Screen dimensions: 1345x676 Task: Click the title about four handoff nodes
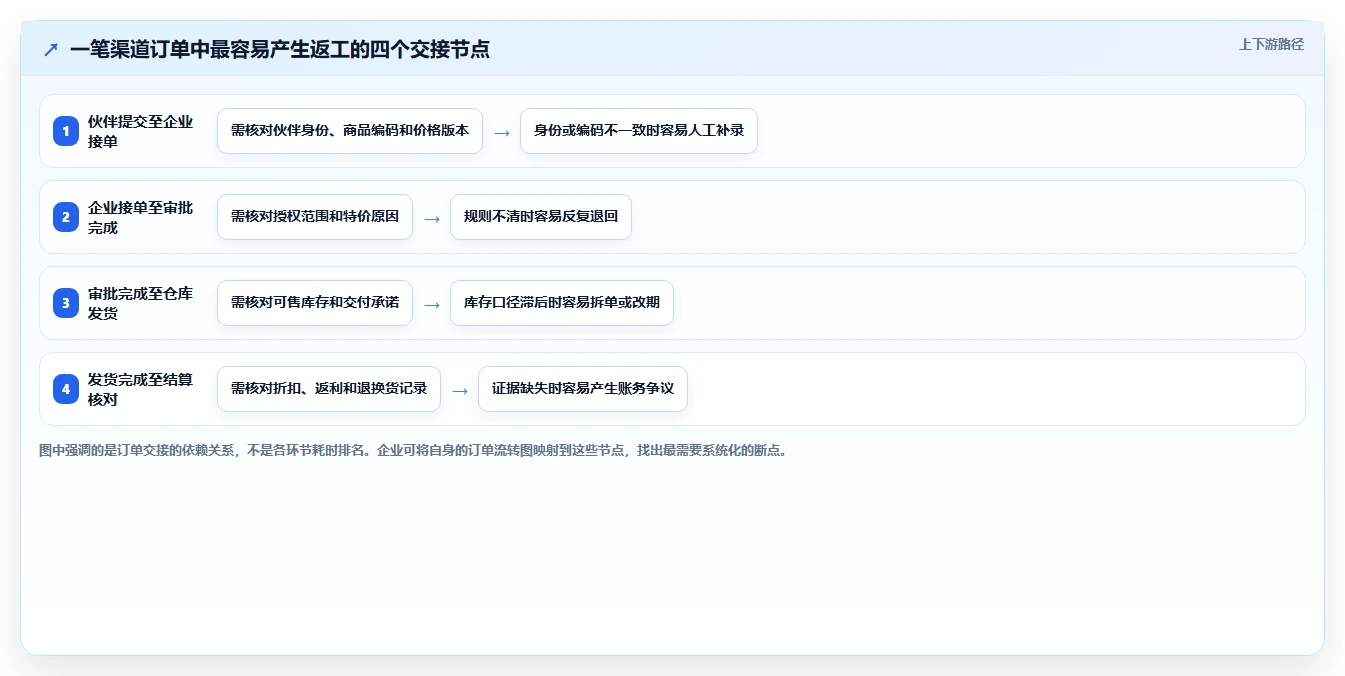point(280,49)
